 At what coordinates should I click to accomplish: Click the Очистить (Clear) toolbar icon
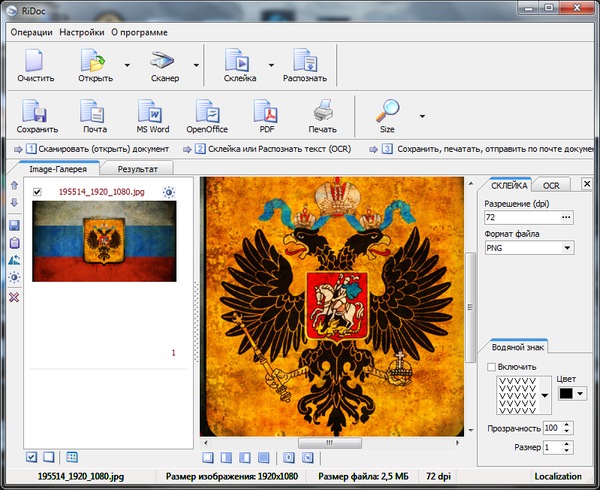(x=35, y=61)
